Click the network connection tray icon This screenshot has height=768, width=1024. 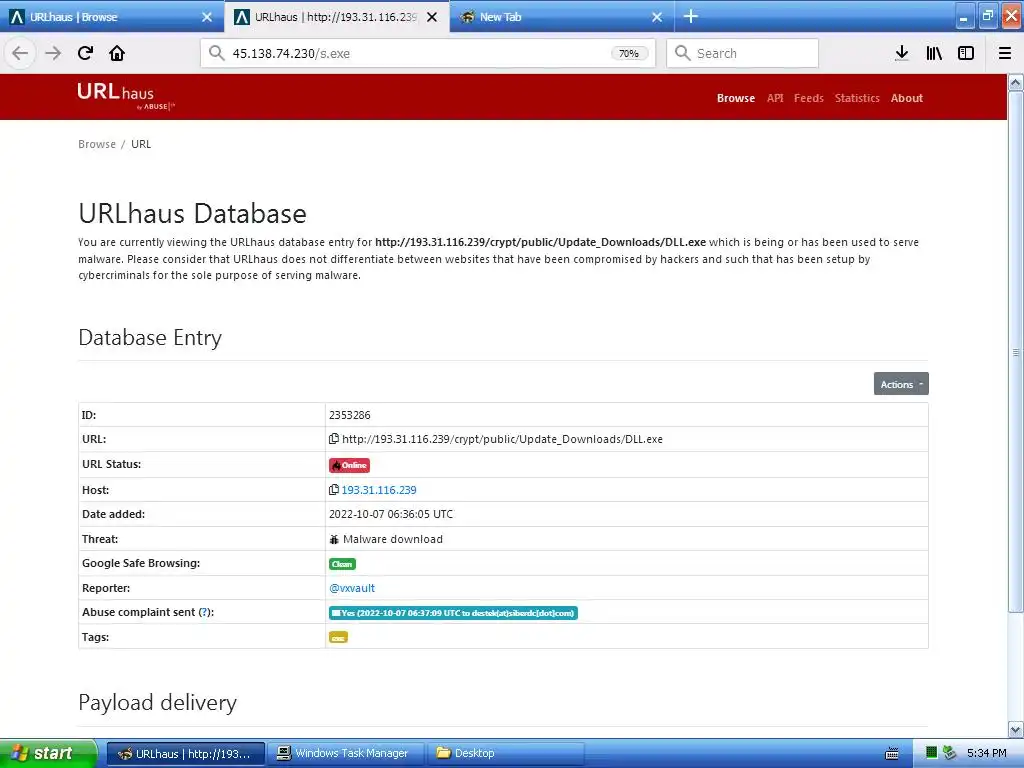[x=950, y=753]
